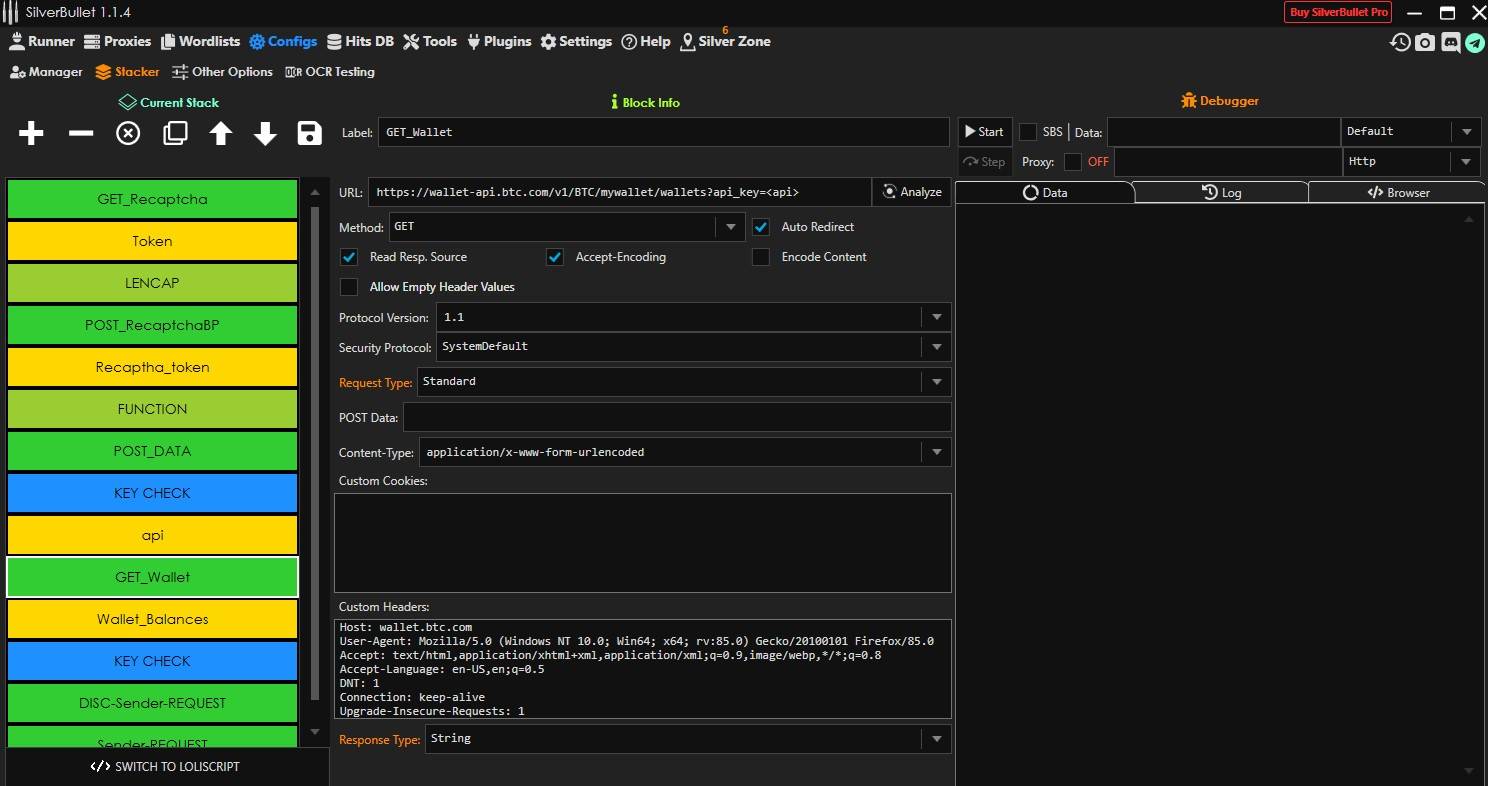Click the minus icon to remove block

(x=80, y=133)
